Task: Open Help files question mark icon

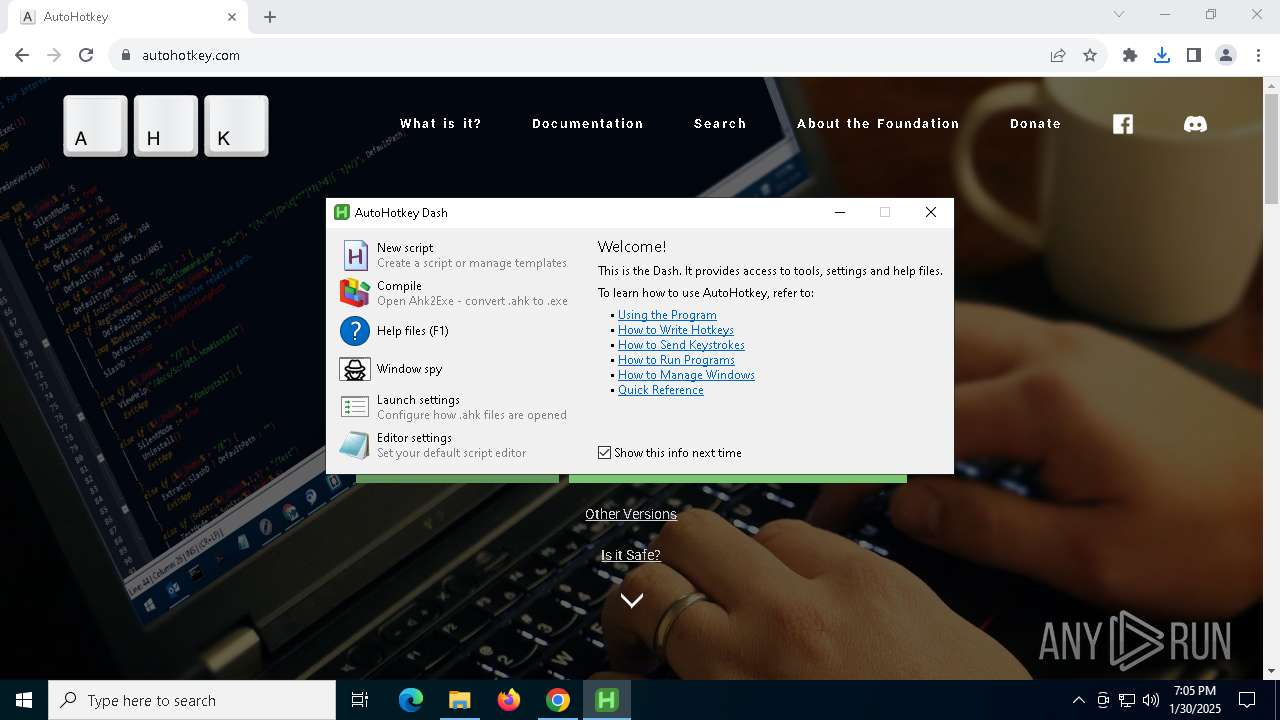Action: point(355,331)
